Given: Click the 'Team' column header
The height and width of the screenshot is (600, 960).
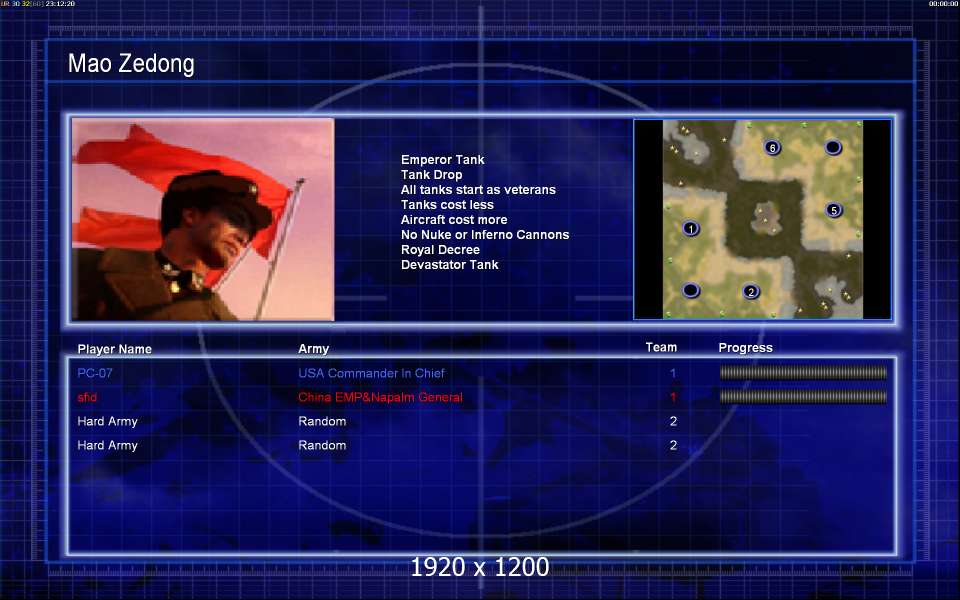Looking at the screenshot, I should coord(661,347).
